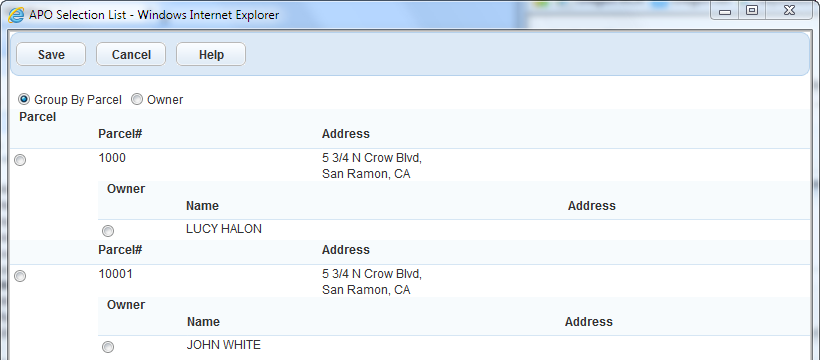Image resolution: width=820 pixels, height=360 pixels.
Task: Click the Cancel button
Action: click(131, 54)
